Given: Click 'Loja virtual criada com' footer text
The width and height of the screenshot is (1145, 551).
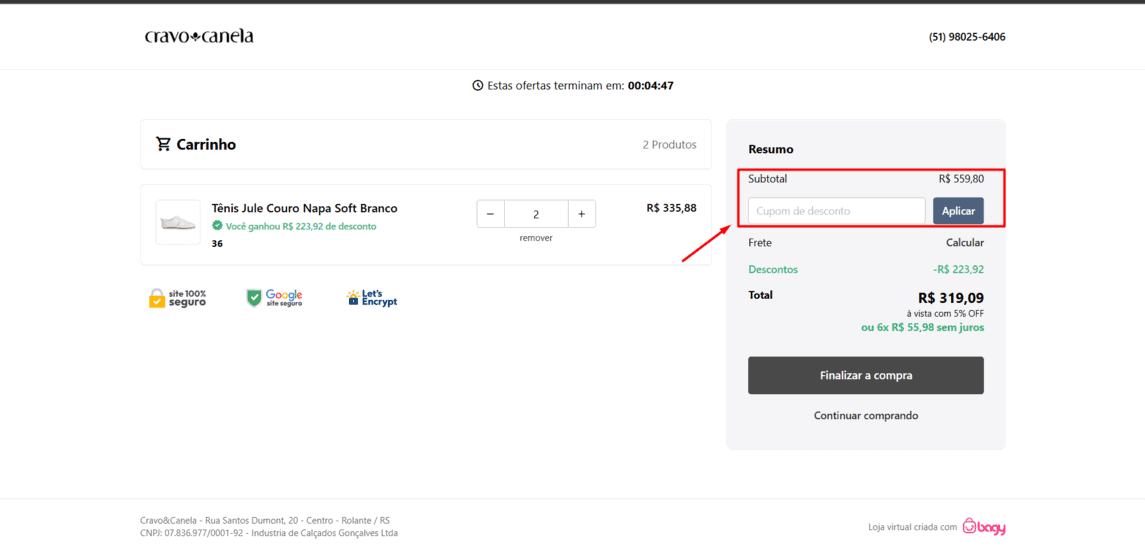Looking at the screenshot, I should [x=912, y=527].
